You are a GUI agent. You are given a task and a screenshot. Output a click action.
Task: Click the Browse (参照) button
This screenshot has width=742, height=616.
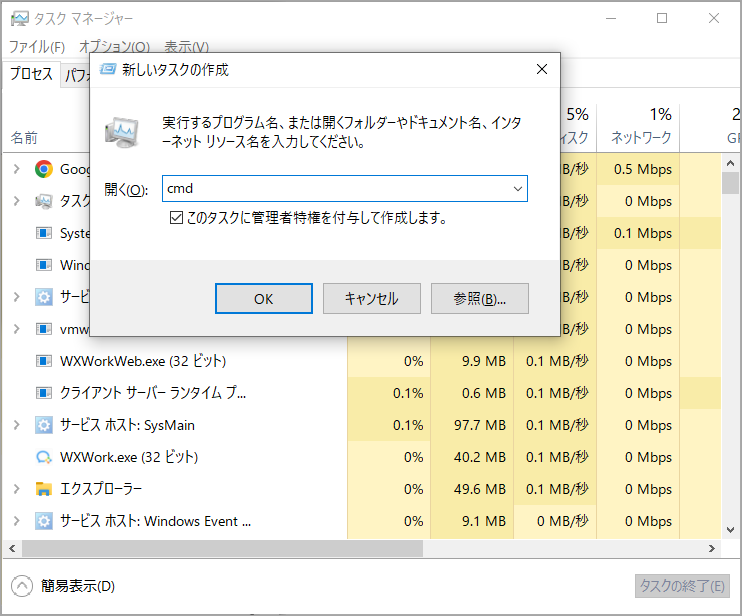click(479, 299)
